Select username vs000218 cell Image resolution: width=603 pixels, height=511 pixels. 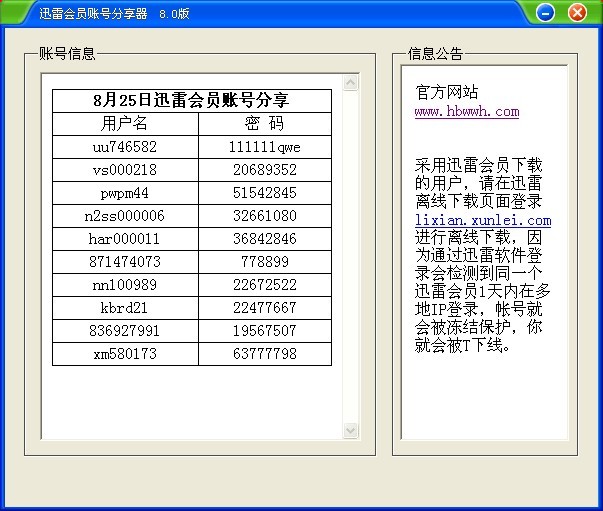(125, 170)
